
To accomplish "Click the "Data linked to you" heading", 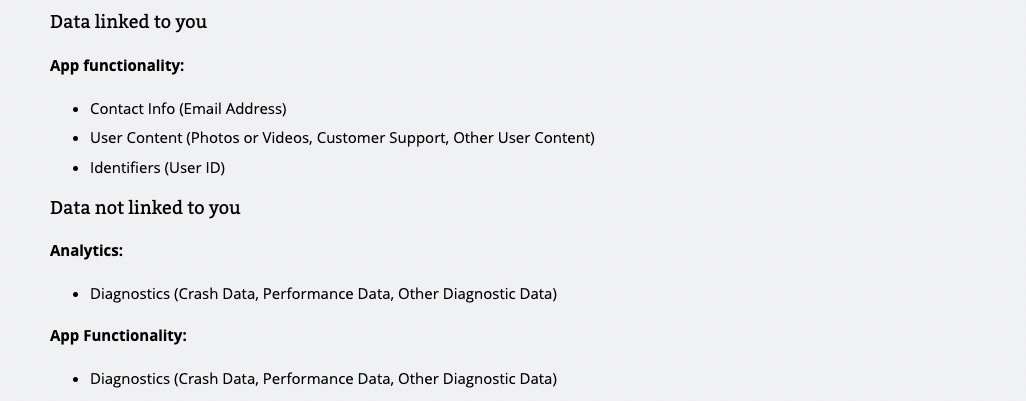I will [128, 21].
